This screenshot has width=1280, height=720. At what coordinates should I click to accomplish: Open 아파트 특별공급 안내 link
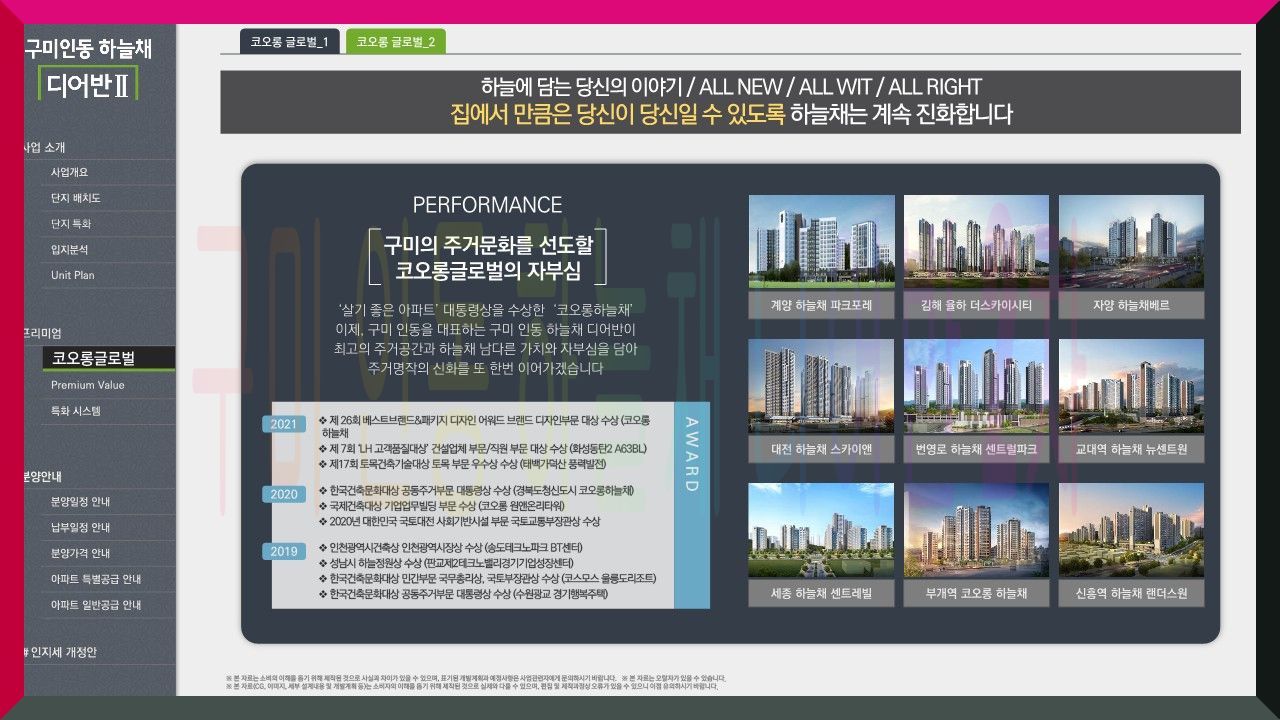click(98, 579)
